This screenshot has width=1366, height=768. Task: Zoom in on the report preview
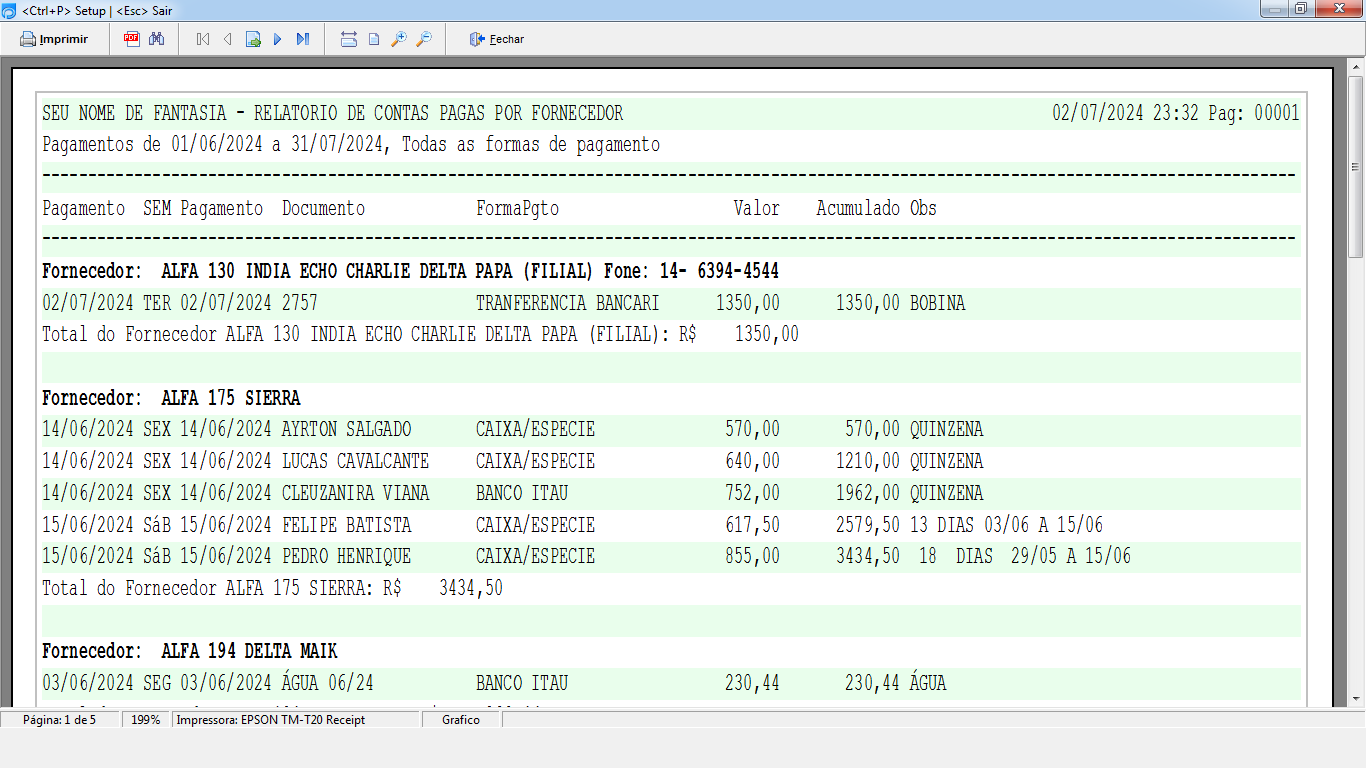tap(398, 39)
